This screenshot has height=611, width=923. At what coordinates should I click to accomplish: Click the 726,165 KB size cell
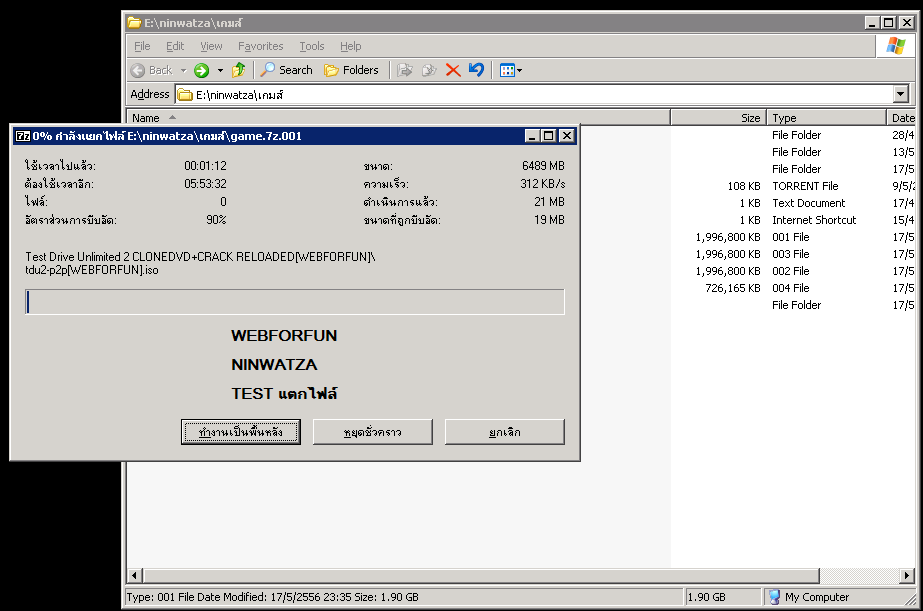pyautogui.click(x=733, y=288)
